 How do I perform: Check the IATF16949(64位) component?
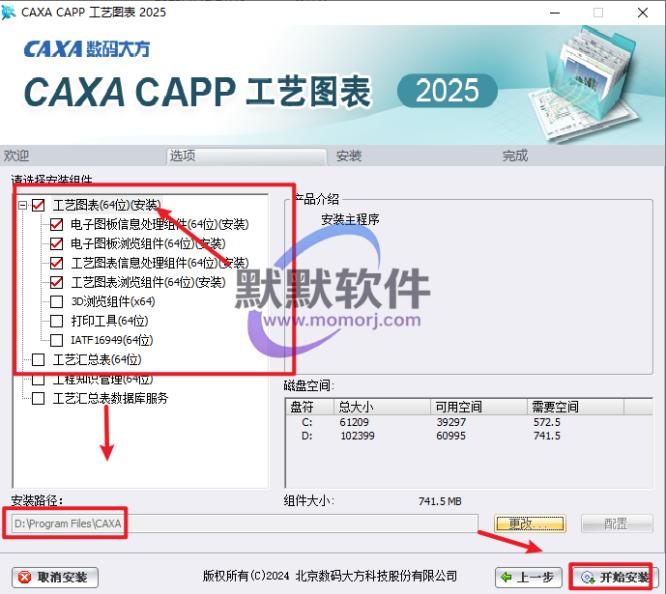pyautogui.click(x=57, y=340)
